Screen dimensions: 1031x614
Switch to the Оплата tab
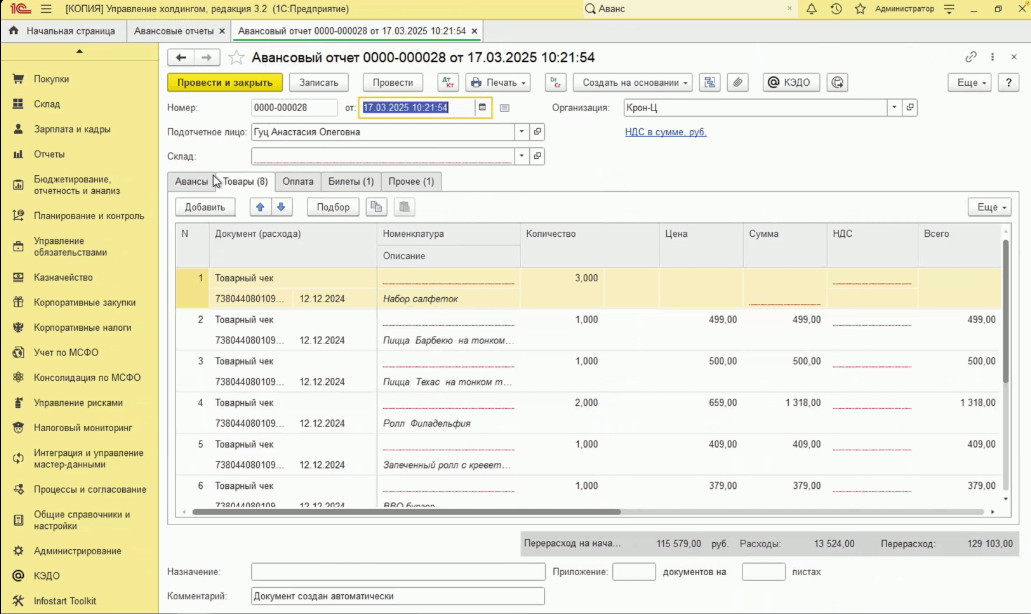297,181
